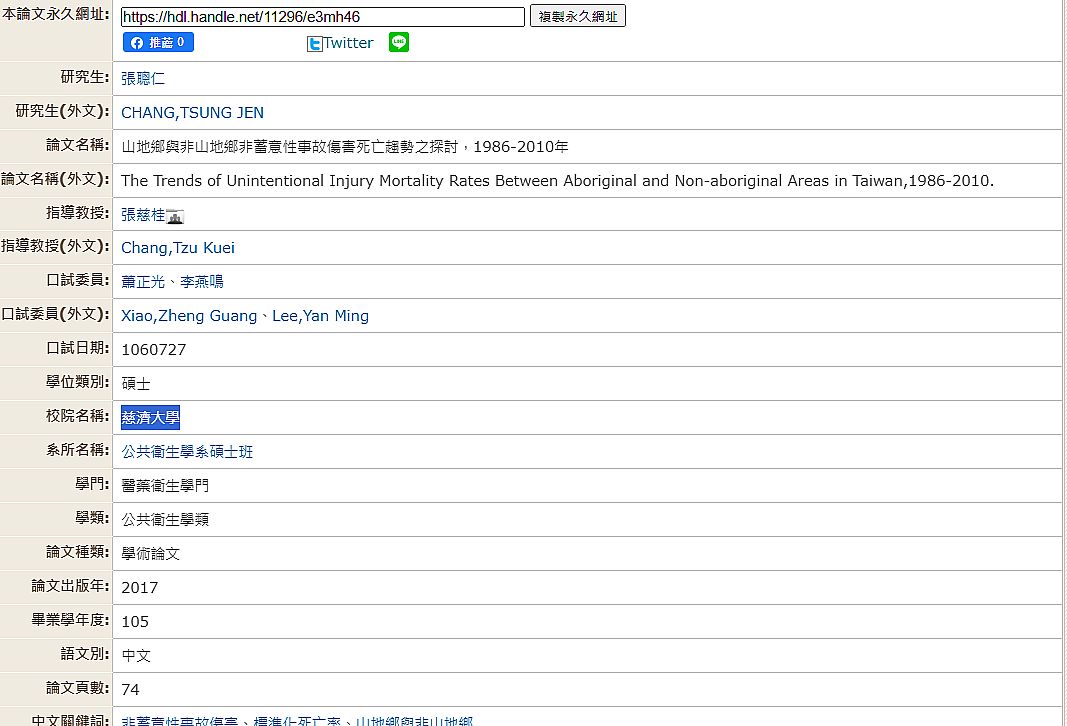
Task: Open the CHANG,TSUNG JEN author link
Action: coord(192,112)
